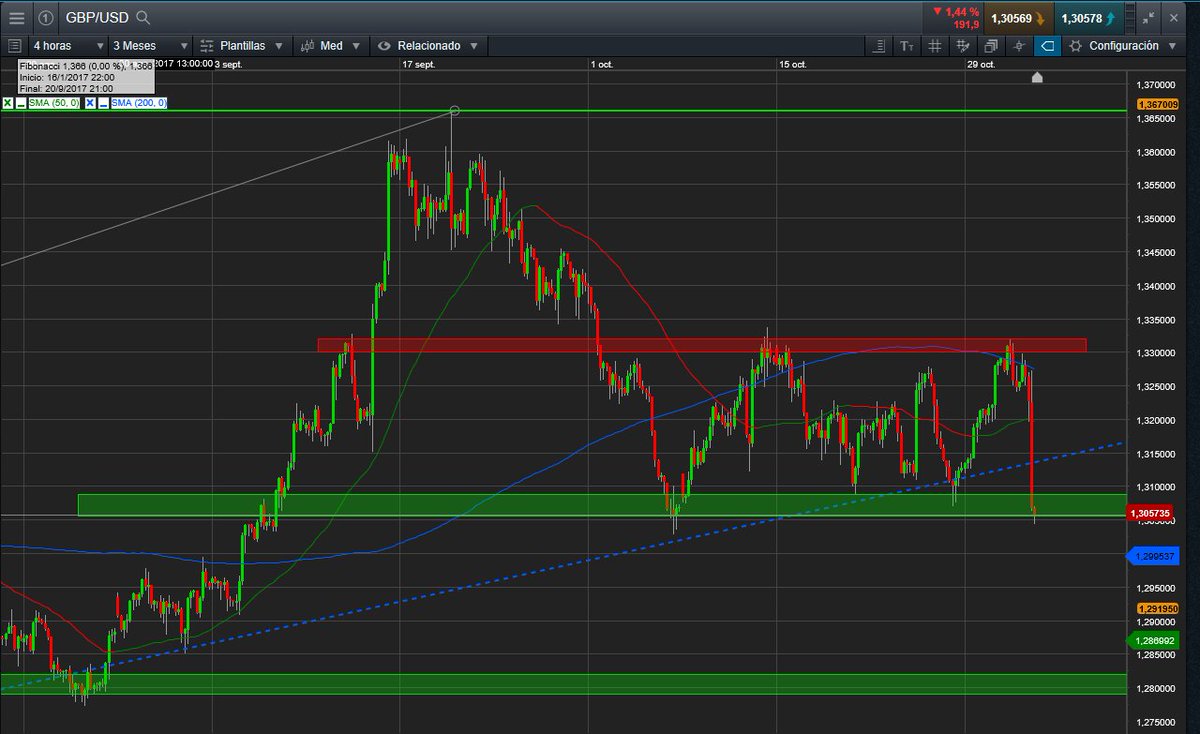Toggle the crosshair cursor tool
This screenshot has width=1200, height=734.
(1019, 46)
